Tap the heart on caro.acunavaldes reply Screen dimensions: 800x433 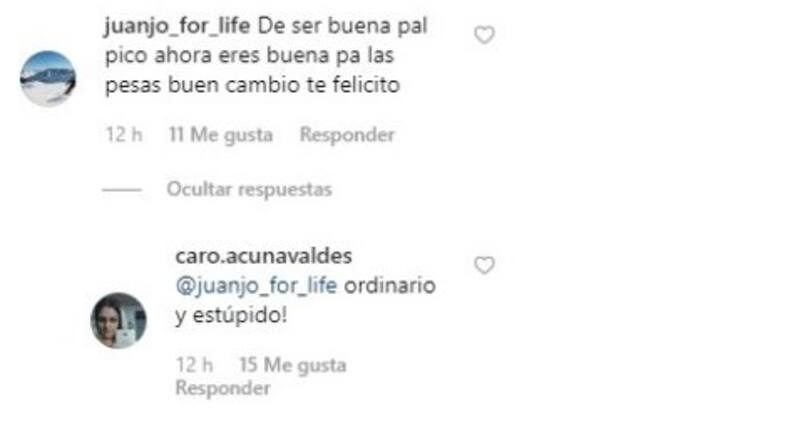point(484,265)
